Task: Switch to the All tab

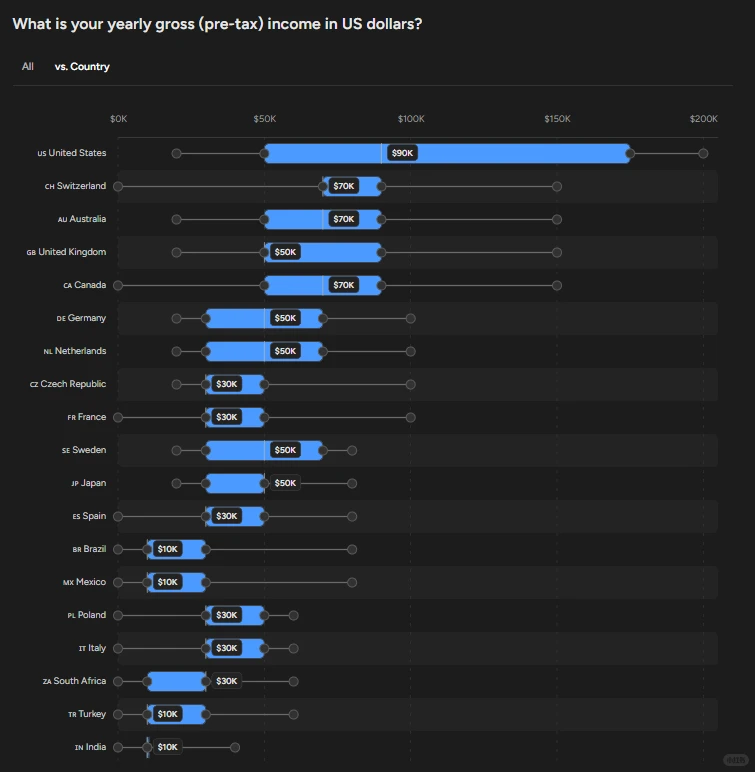Action: point(28,66)
